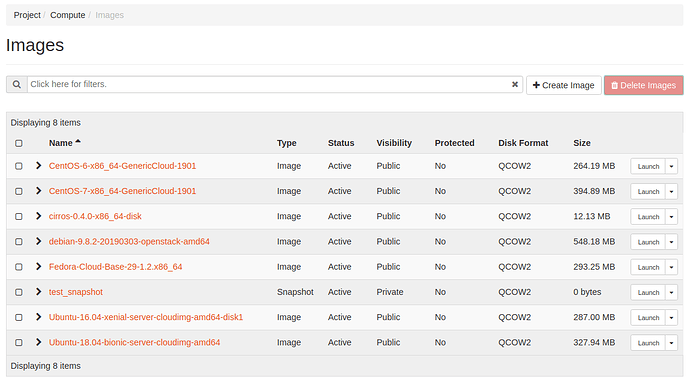Launch the Fedora-Cloud-Base-29 image
690x378 pixels.
648,267
